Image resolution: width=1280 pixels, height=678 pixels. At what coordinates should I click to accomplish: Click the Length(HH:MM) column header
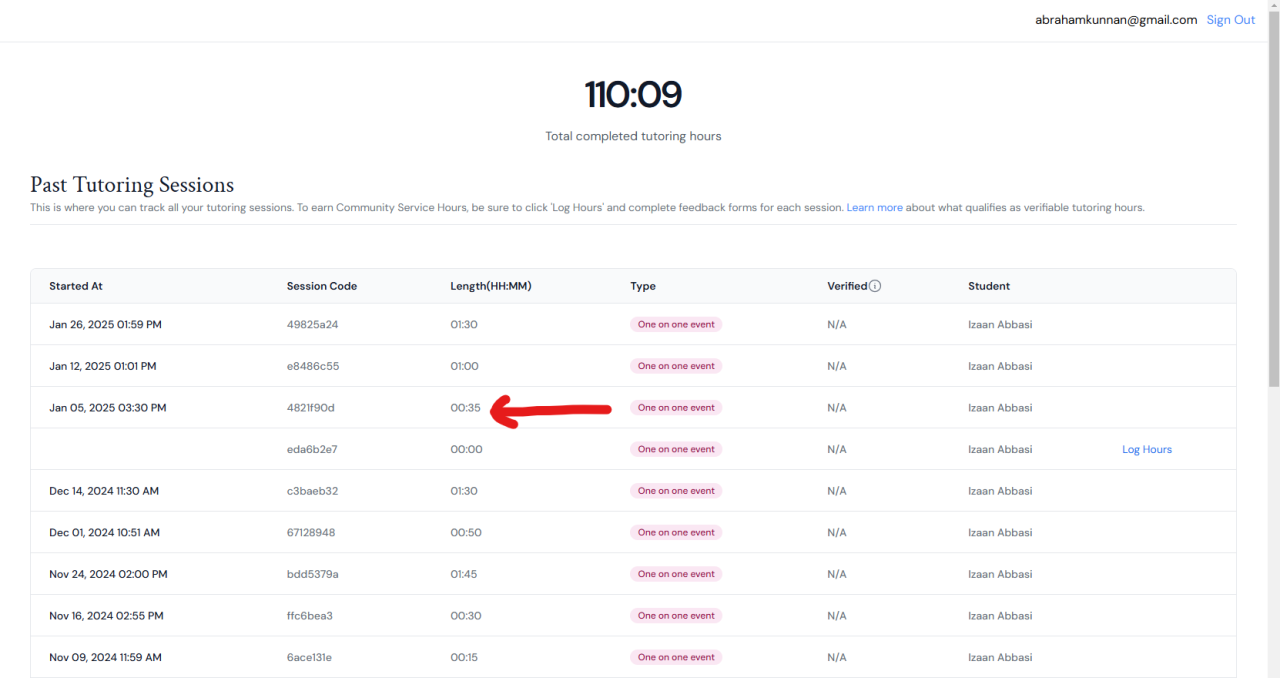(x=490, y=286)
